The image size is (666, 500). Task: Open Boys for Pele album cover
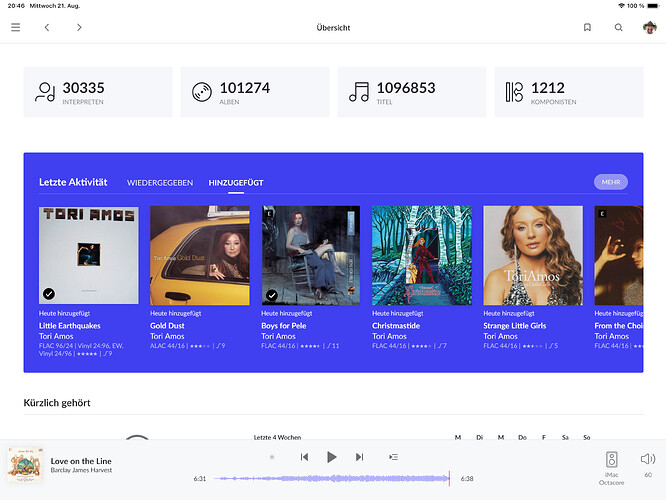pyautogui.click(x=311, y=255)
